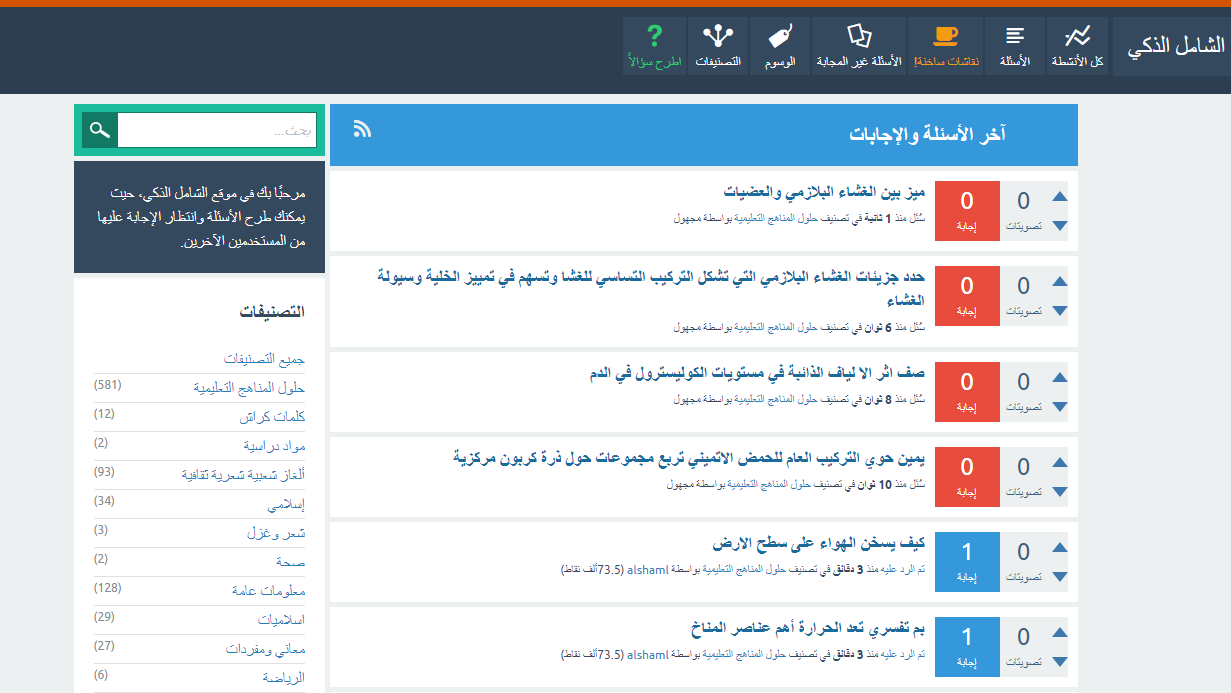
Task: Click alshaml user link under بم تفسري question
Action: (647, 655)
